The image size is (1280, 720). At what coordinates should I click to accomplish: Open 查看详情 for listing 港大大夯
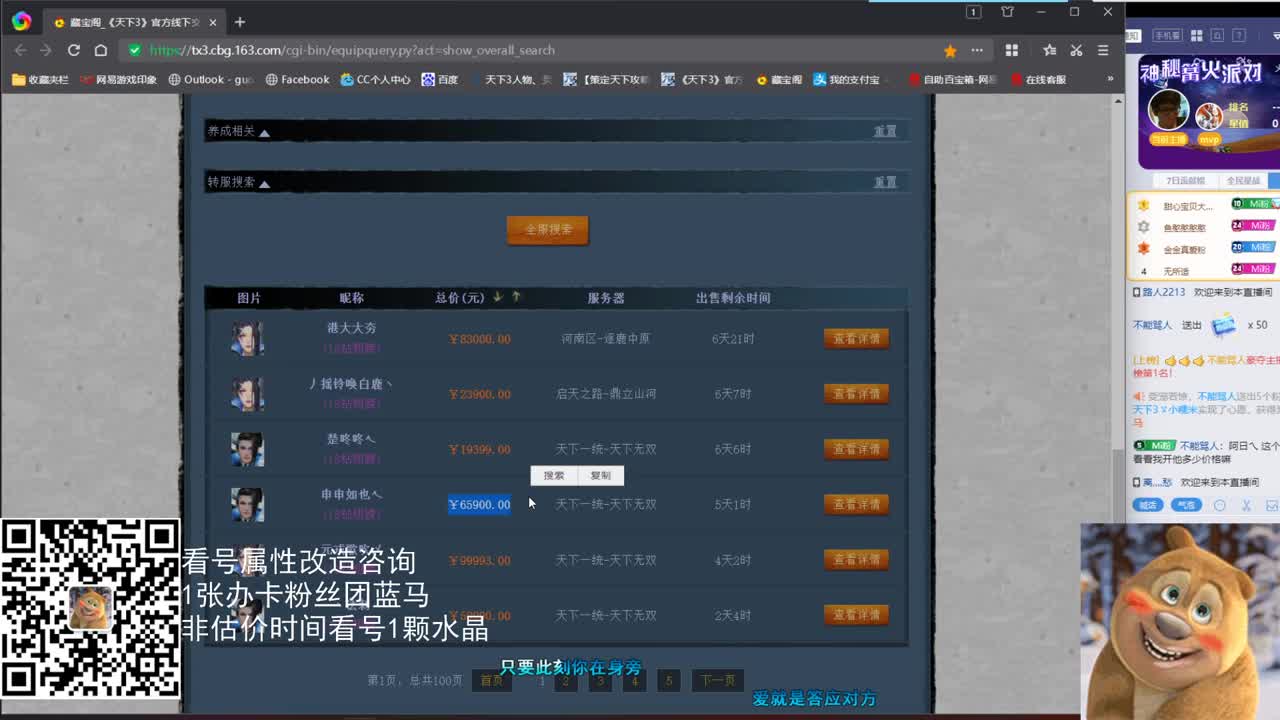tap(856, 338)
